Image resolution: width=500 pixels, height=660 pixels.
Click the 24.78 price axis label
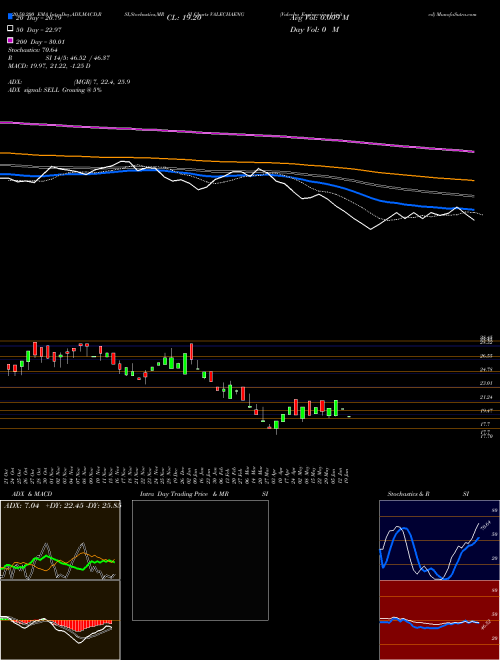487,370
